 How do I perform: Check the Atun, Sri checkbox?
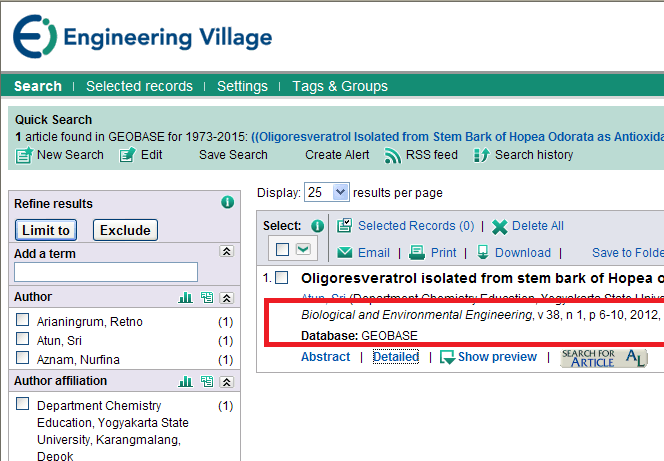click(22, 339)
